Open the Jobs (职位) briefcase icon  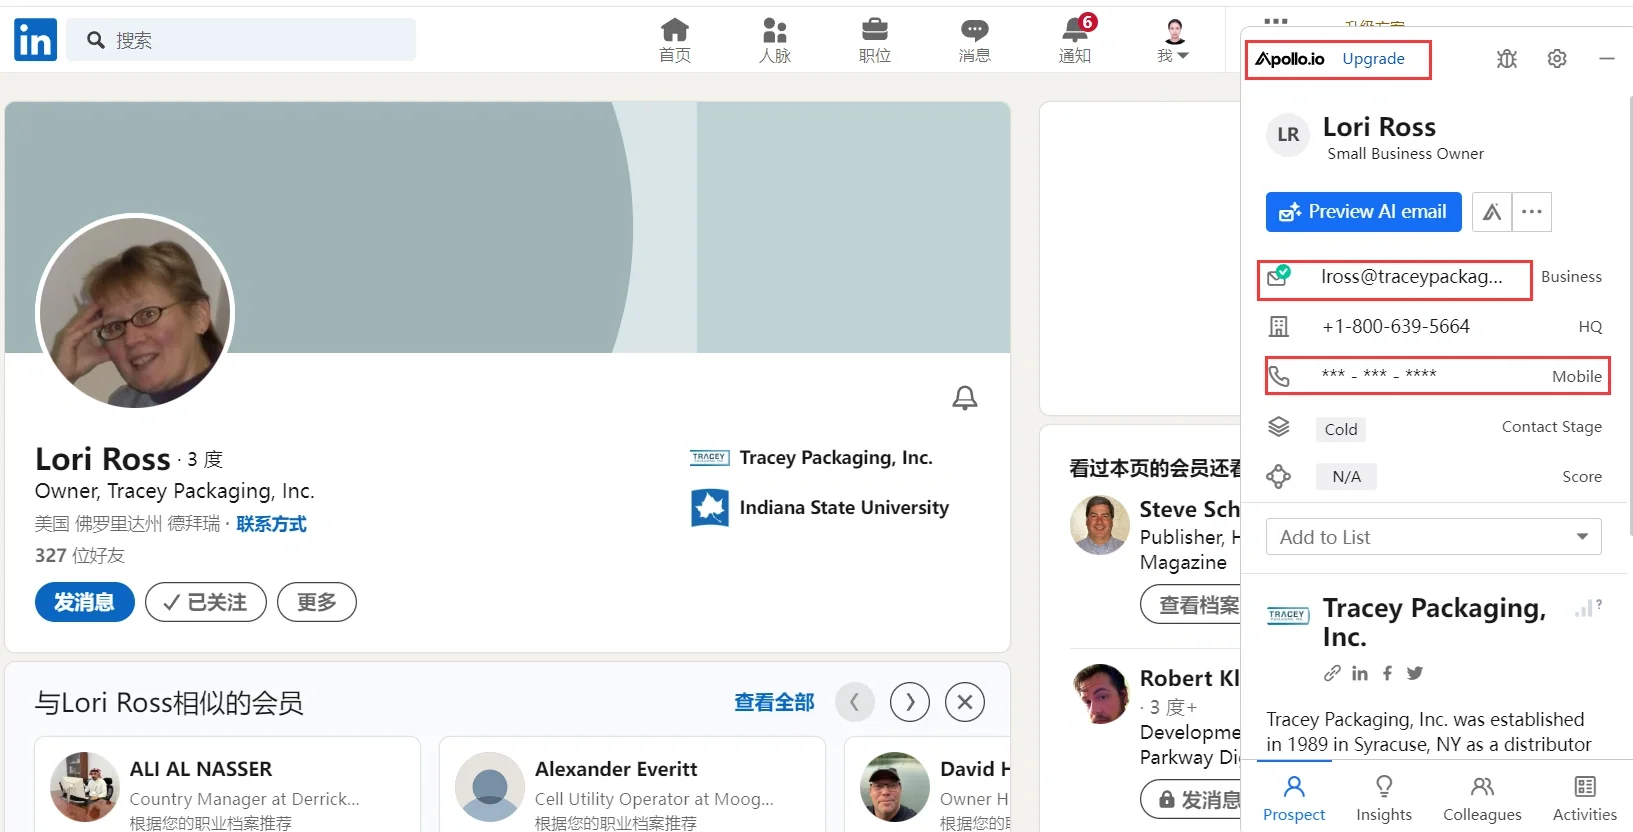point(875,40)
